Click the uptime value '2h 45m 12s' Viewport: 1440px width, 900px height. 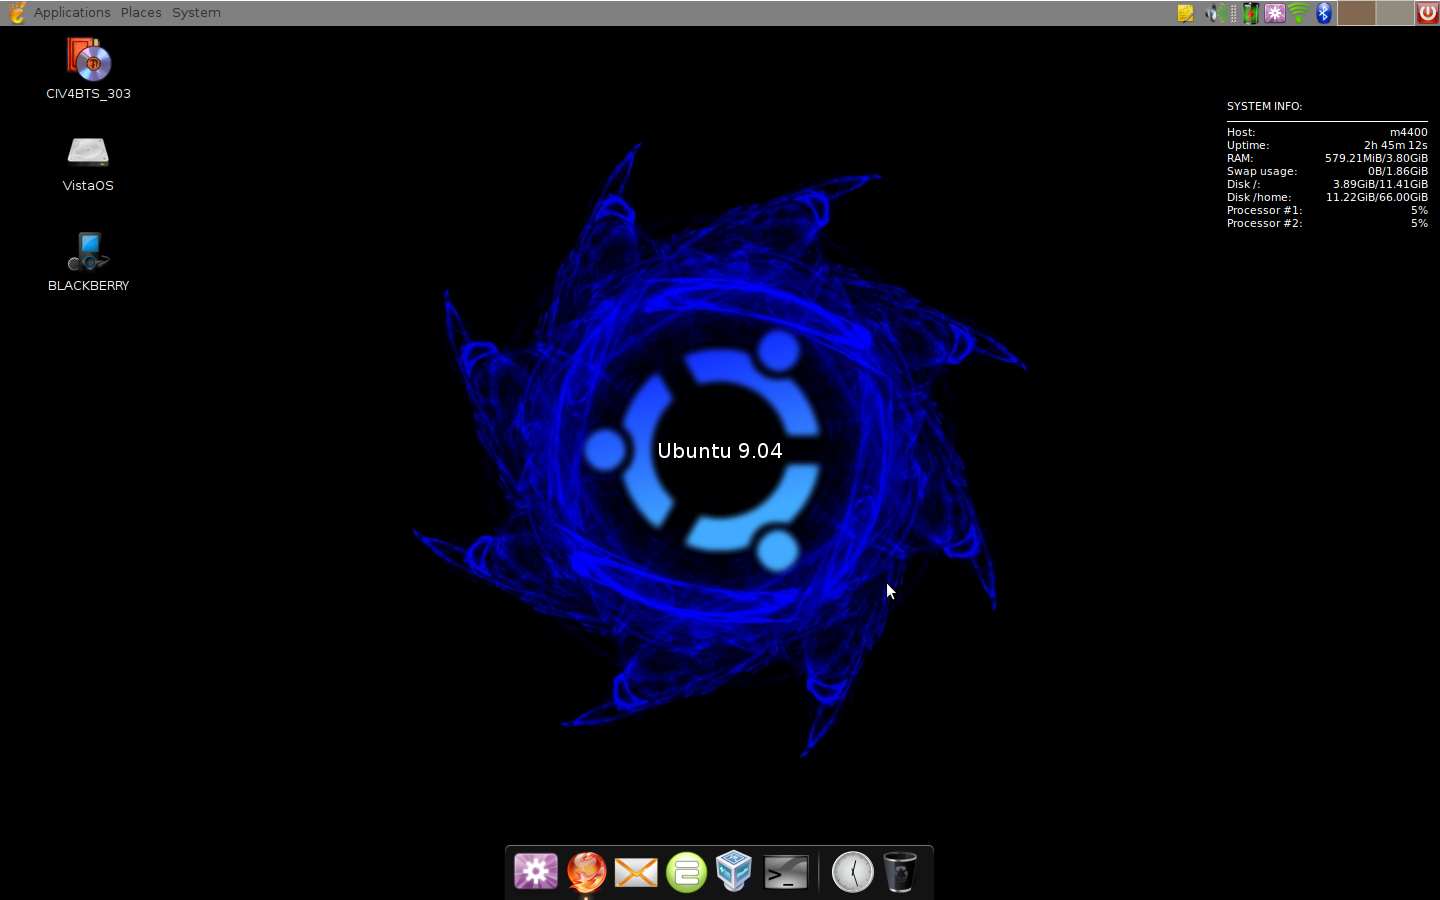[x=1396, y=145]
